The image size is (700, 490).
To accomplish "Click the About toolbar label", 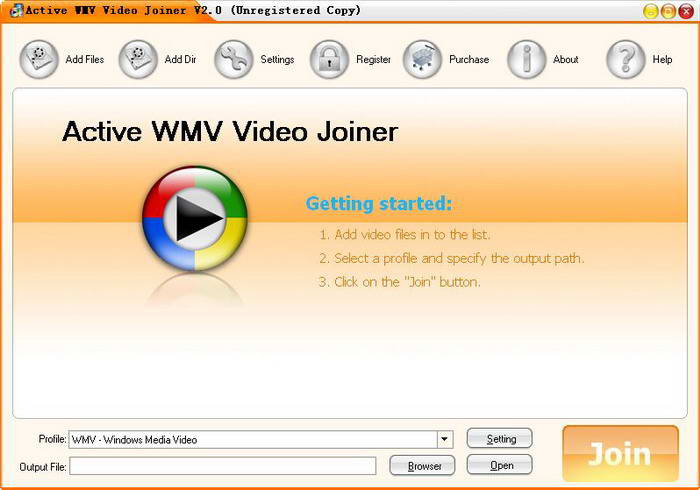I will [566, 59].
